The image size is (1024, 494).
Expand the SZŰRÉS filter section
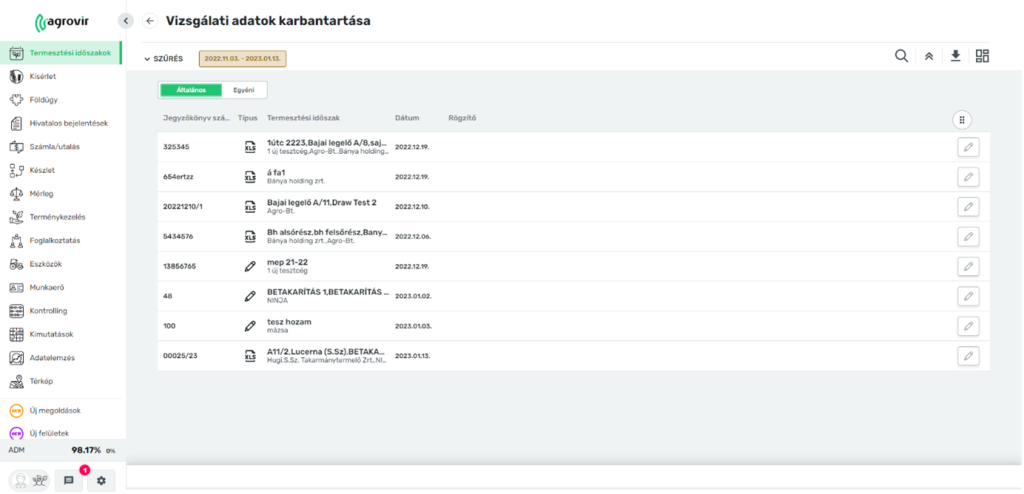click(163, 58)
